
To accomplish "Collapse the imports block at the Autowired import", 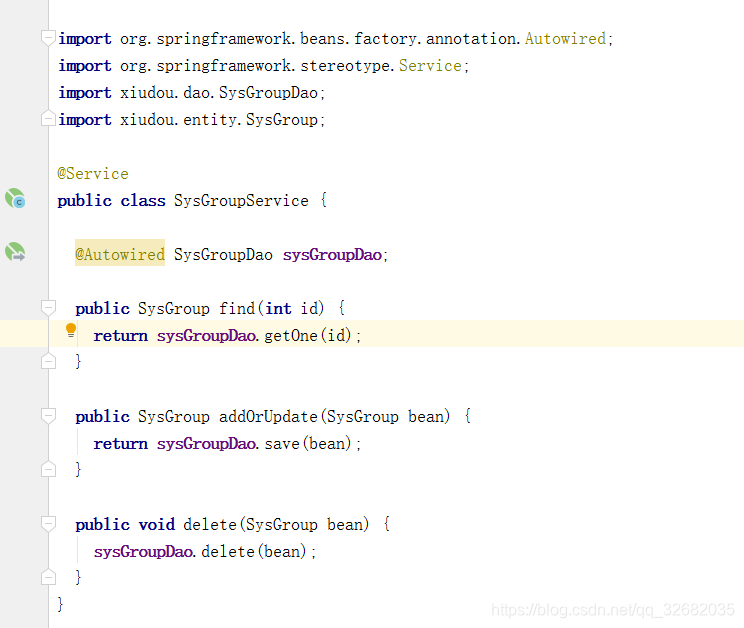I will coord(48,37).
